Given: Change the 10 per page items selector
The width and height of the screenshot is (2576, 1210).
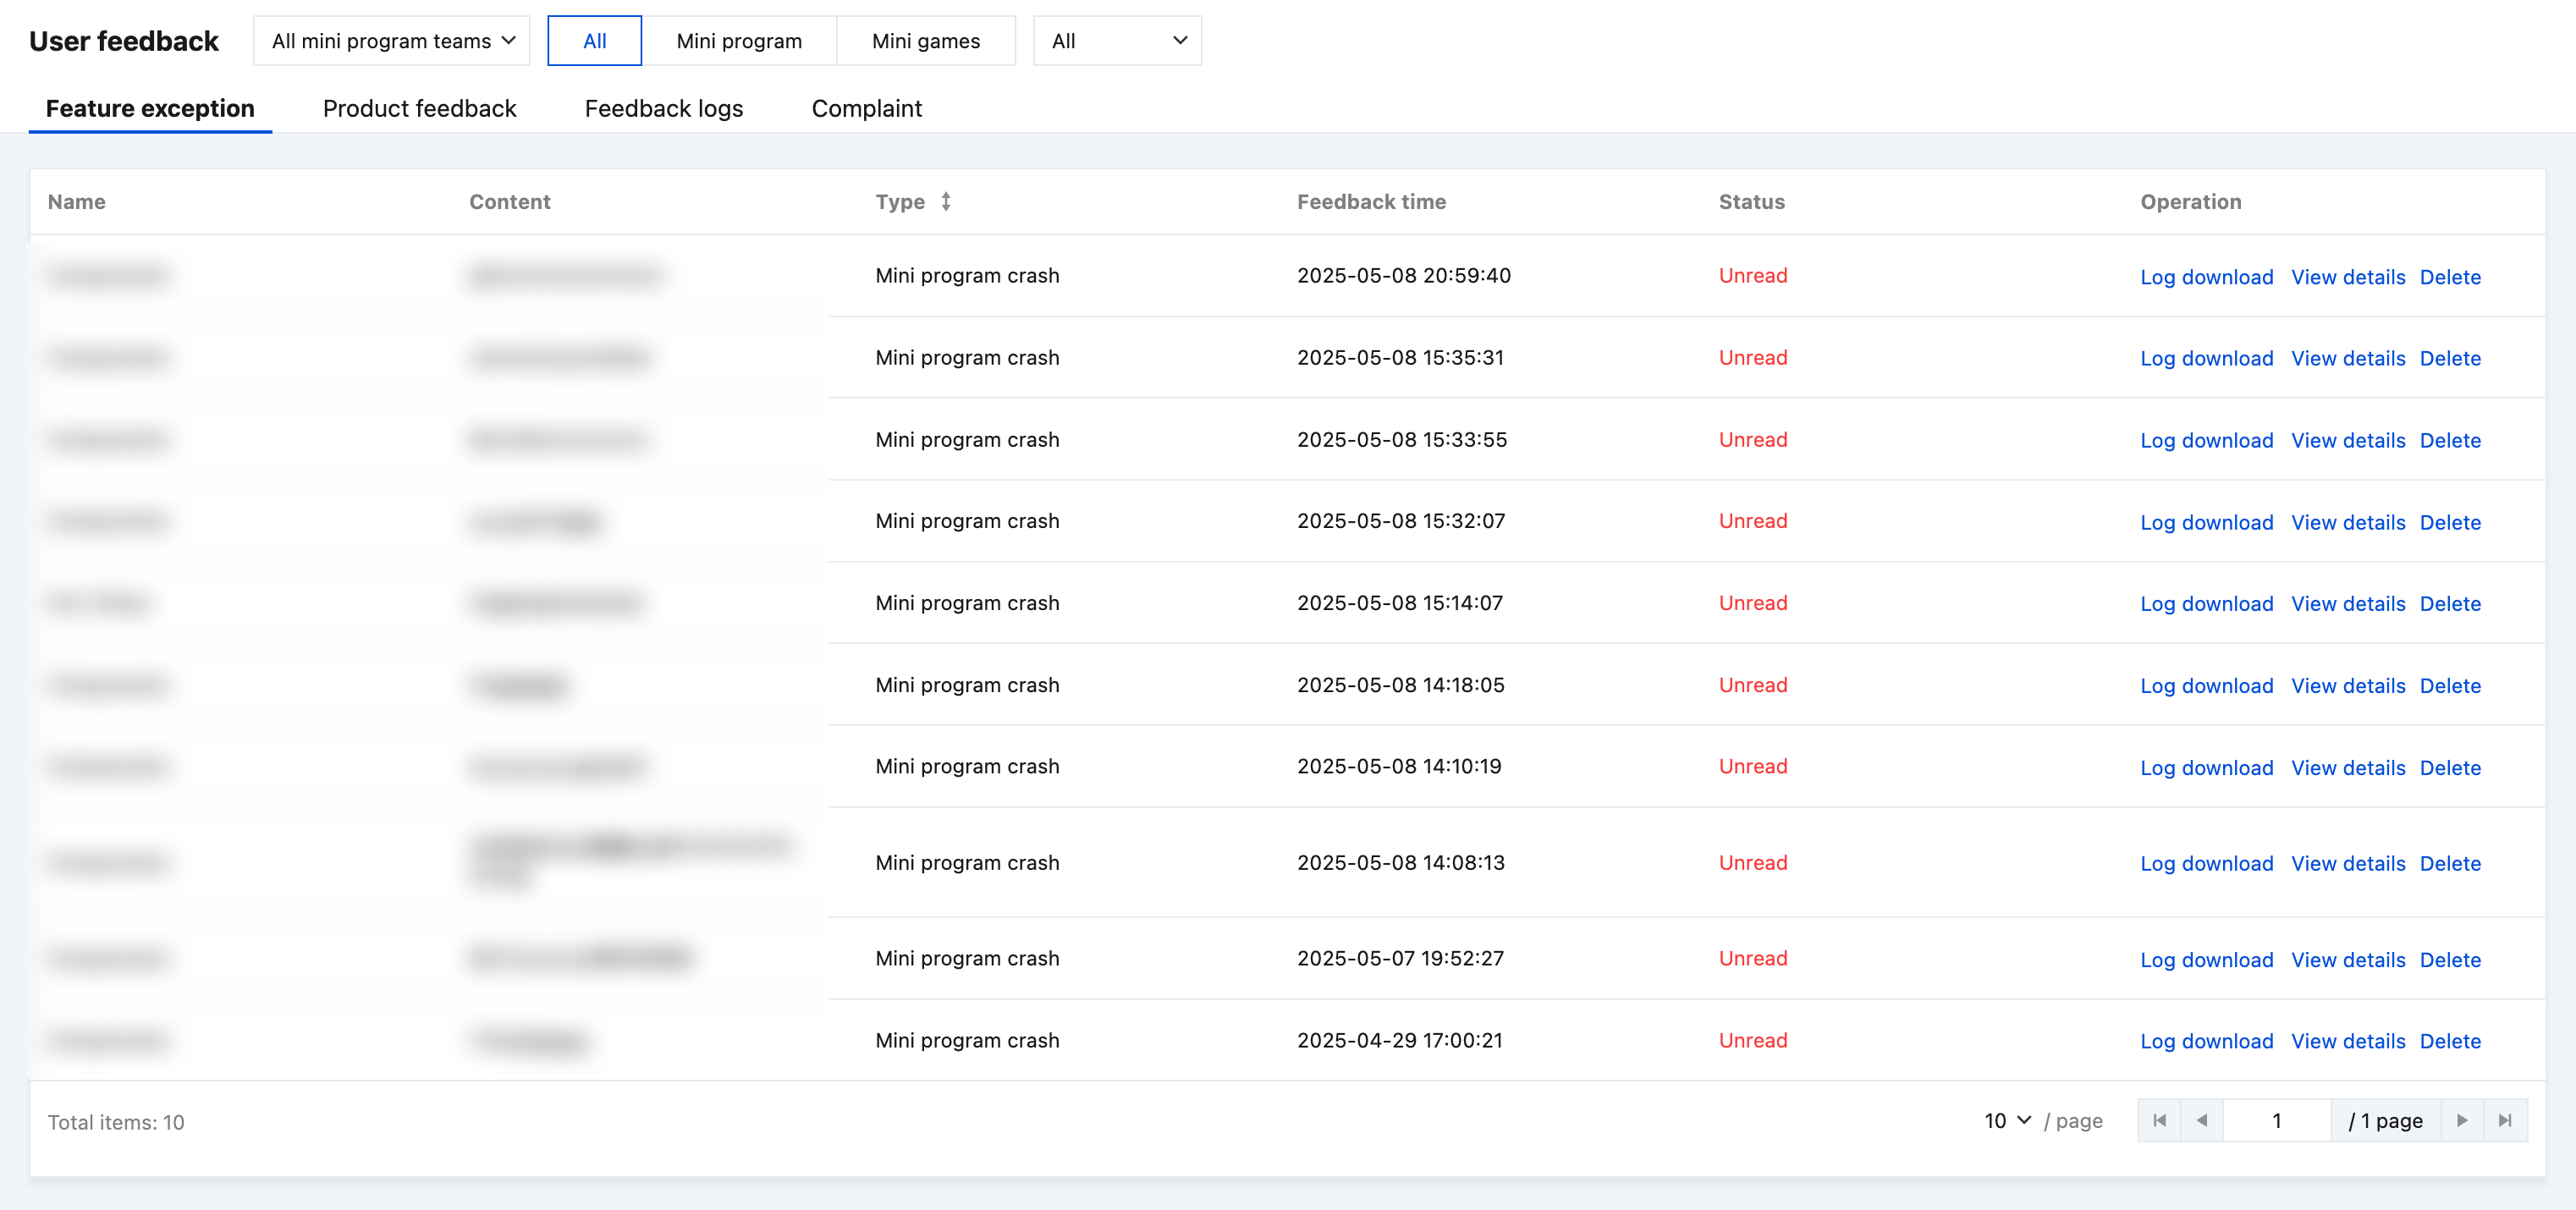Looking at the screenshot, I should pyautogui.click(x=2007, y=1120).
